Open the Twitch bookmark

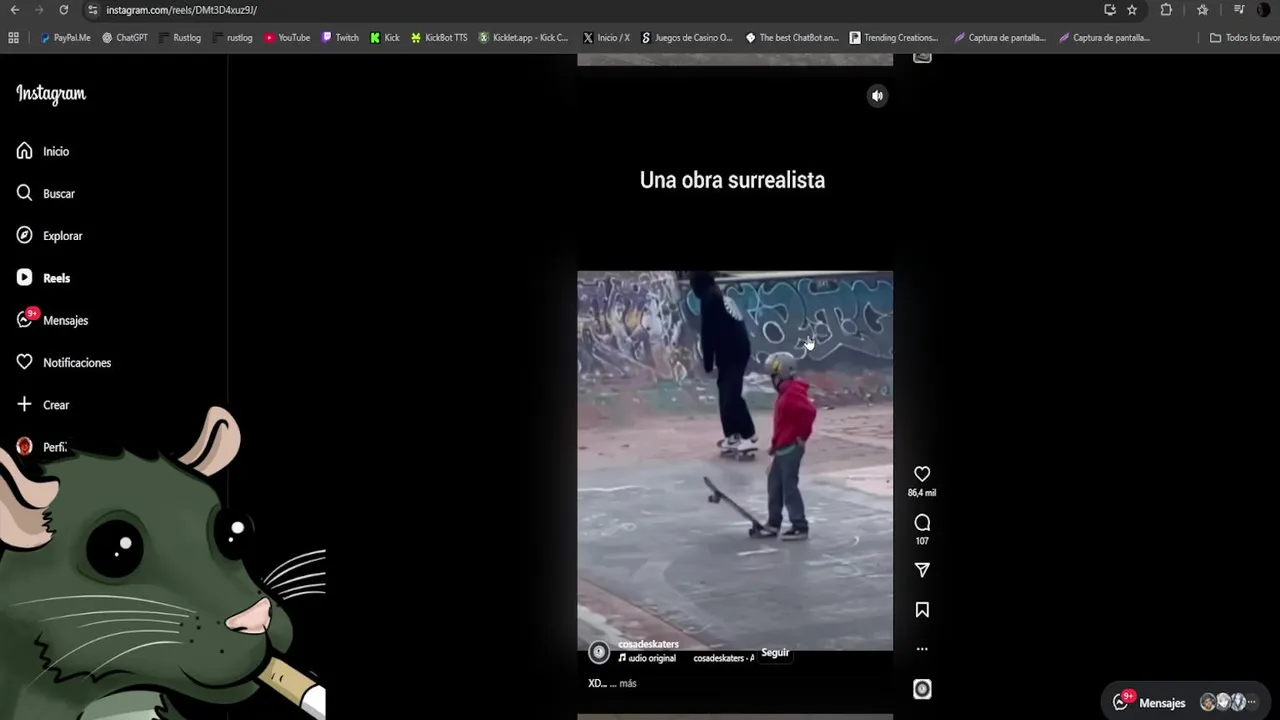click(x=340, y=38)
